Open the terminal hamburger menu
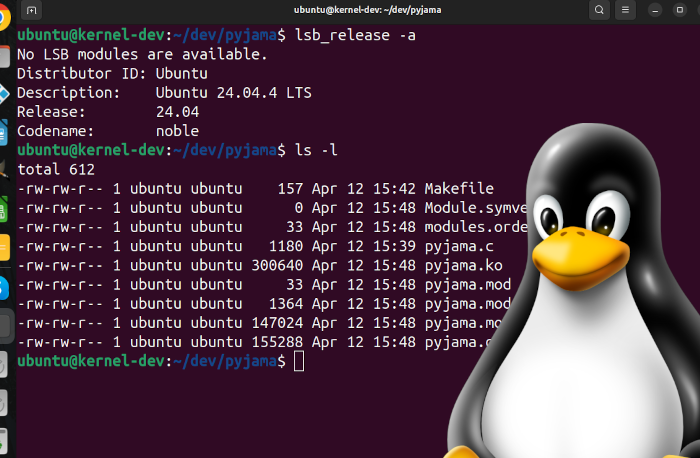The image size is (700, 458). [x=625, y=10]
